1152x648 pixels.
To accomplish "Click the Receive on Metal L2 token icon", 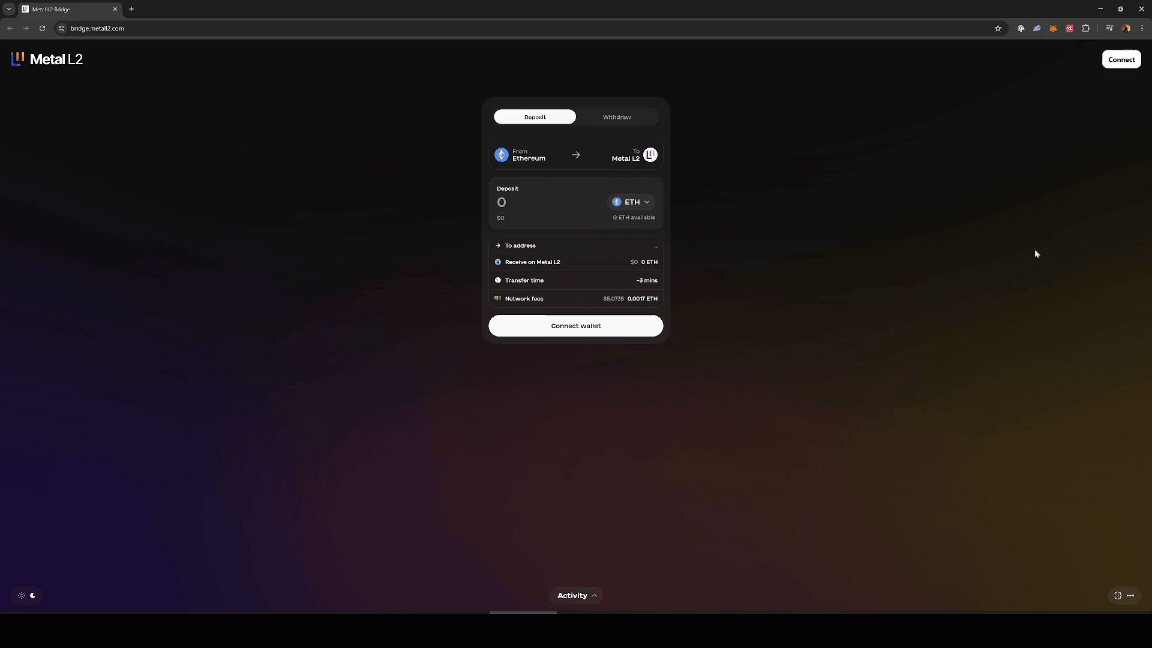I will coord(497,262).
